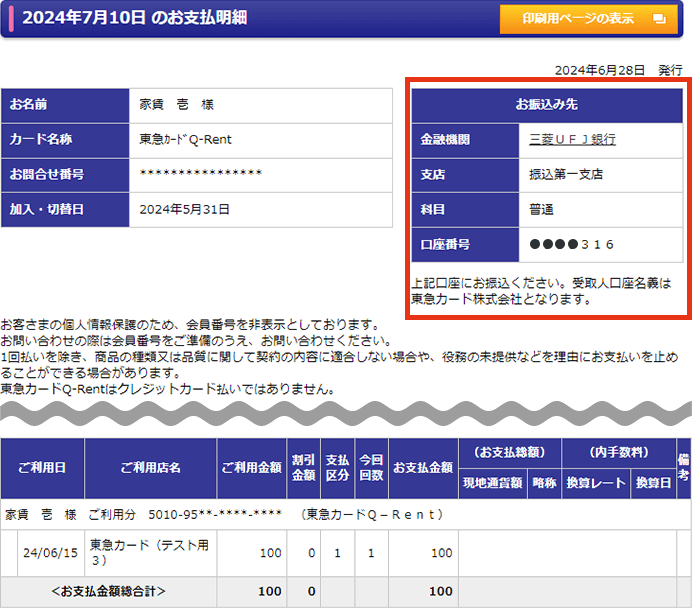Click the 印刷用ページの表示 button
Screen dimensions: 692x608
592,19
